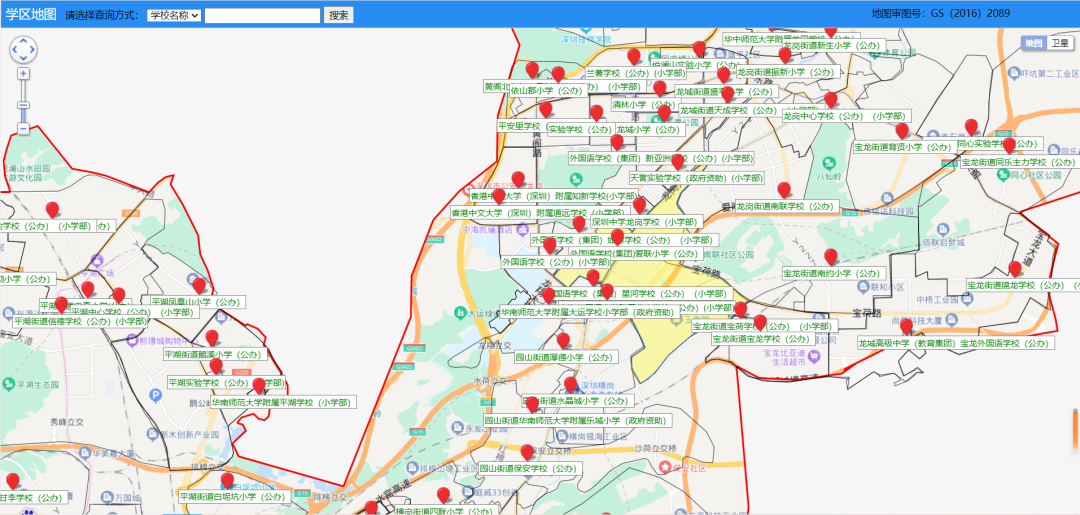Screen dimensions: 1080x515
Task: Select the 园山街道保安学校 (公办) label
Action: [530, 469]
